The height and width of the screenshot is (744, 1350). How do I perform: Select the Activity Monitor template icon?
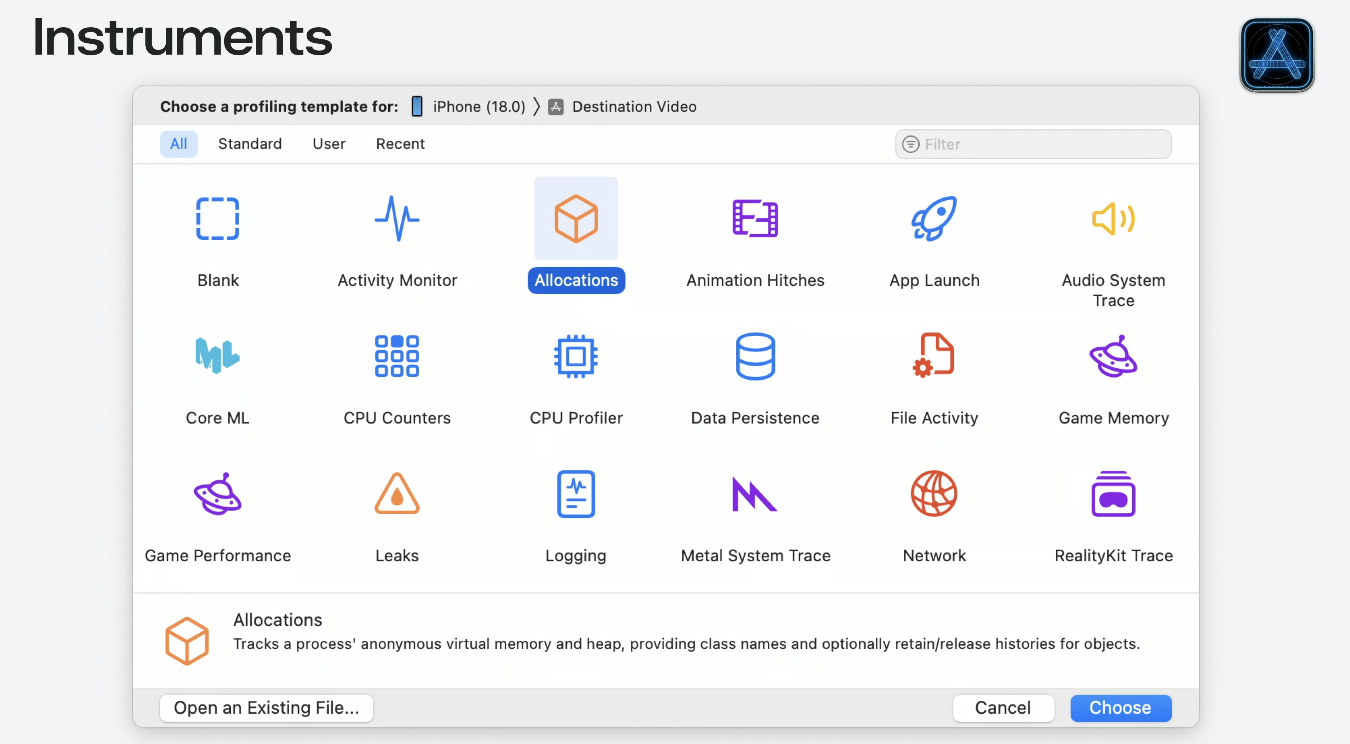tap(397, 219)
